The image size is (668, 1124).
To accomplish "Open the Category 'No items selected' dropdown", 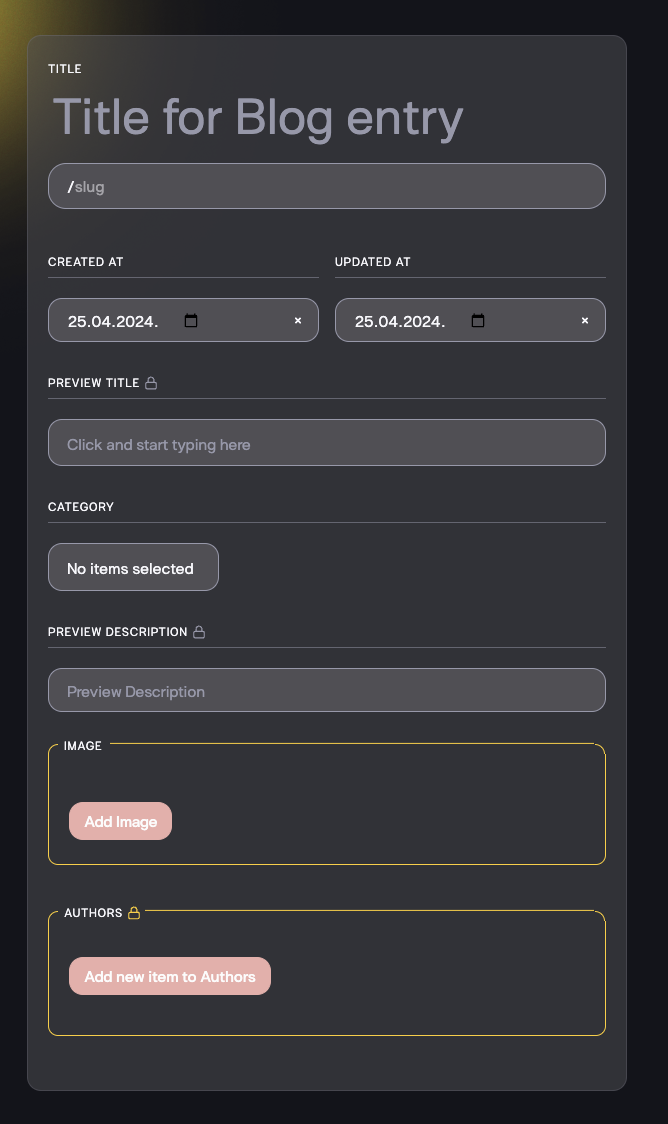I will tap(133, 568).
